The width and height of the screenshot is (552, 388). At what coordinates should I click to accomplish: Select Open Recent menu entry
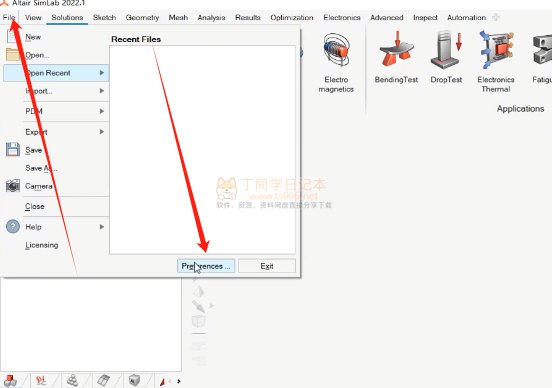pyautogui.click(x=56, y=73)
